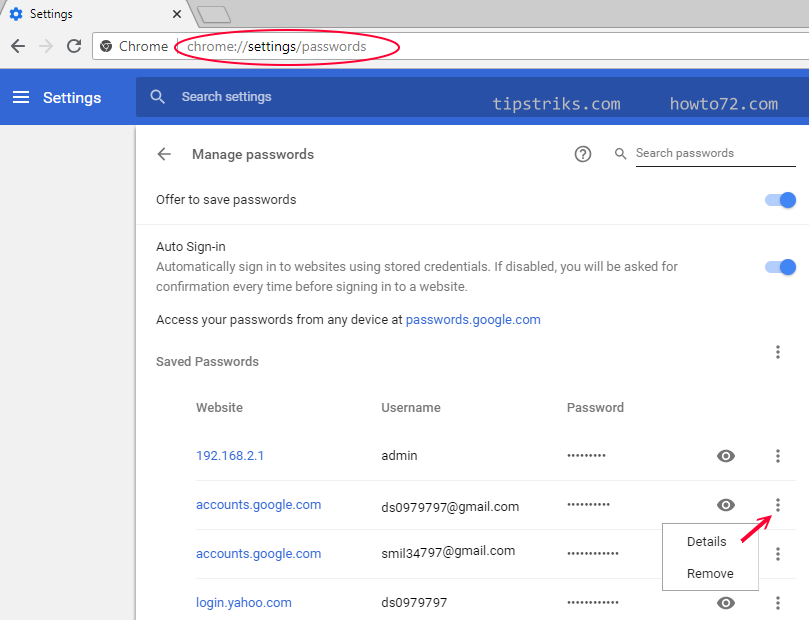The width and height of the screenshot is (809, 620).
Task: Click the address bar URL
Action: click(x=277, y=46)
